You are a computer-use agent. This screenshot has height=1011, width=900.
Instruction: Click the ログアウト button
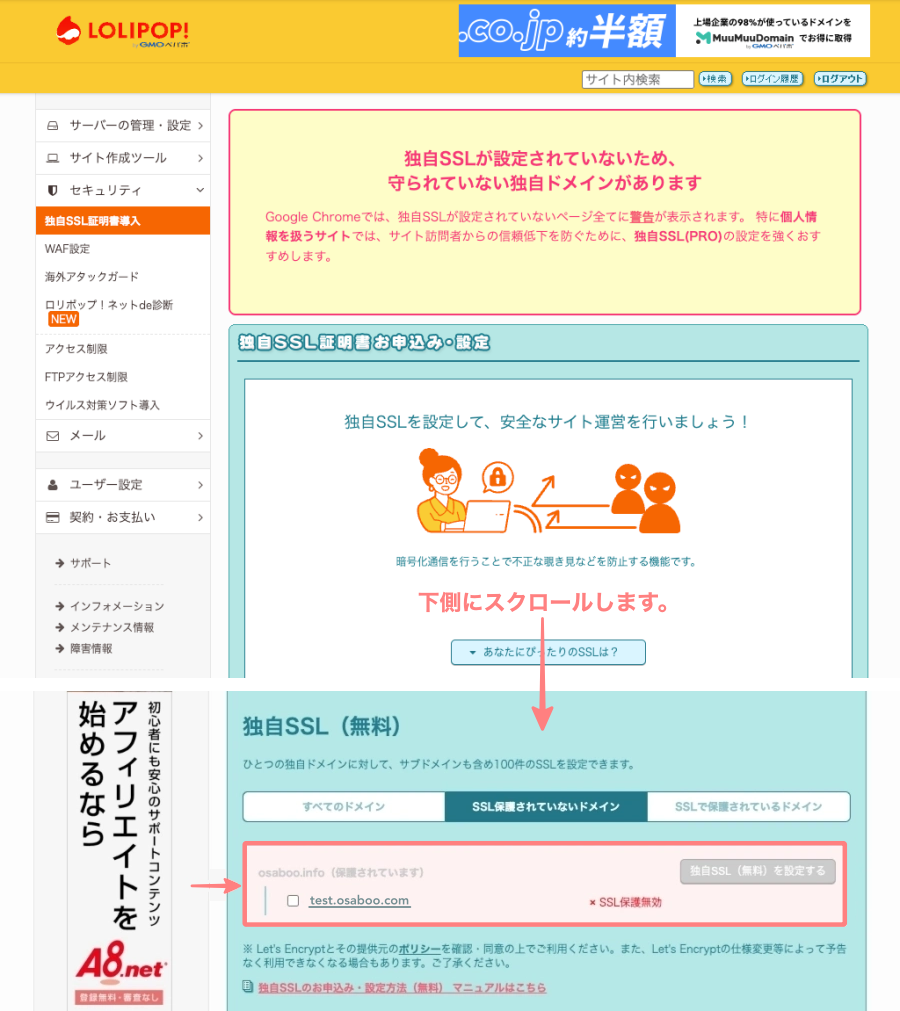pyautogui.click(x=840, y=79)
